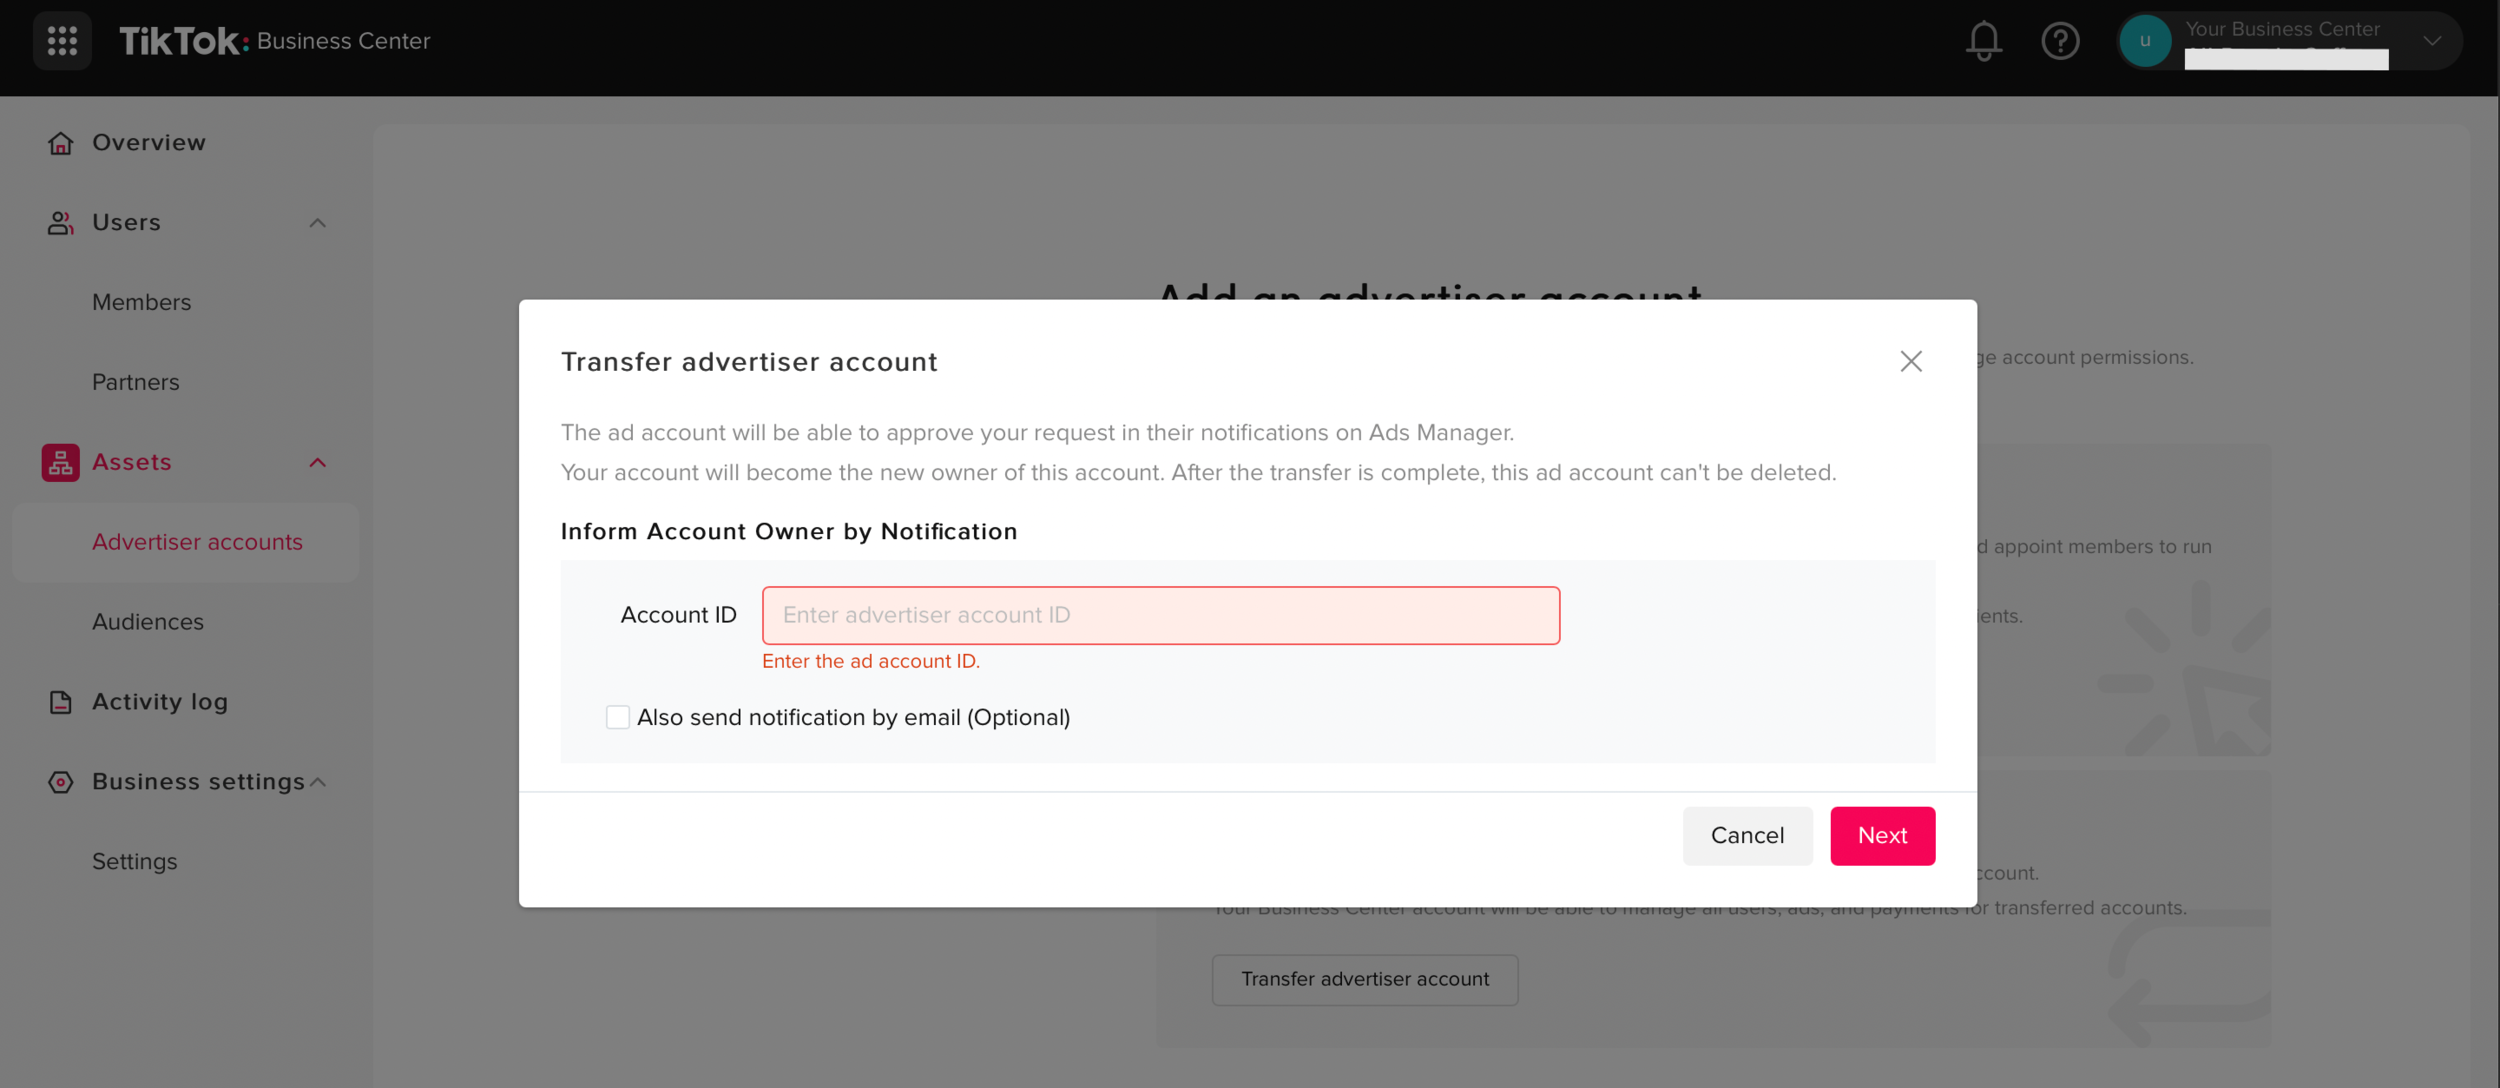
Task: Click the Business settings label
Action: [x=198, y=782]
